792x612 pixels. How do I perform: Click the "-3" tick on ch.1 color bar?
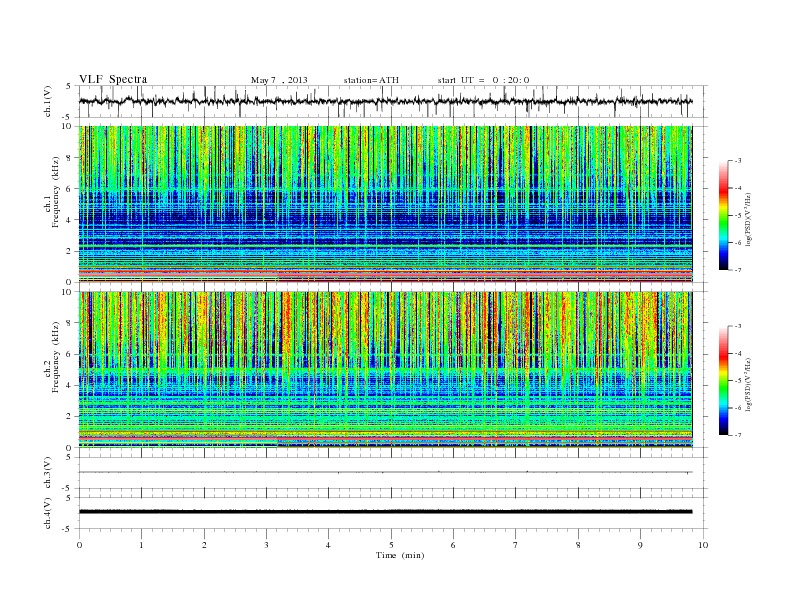(738, 161)
